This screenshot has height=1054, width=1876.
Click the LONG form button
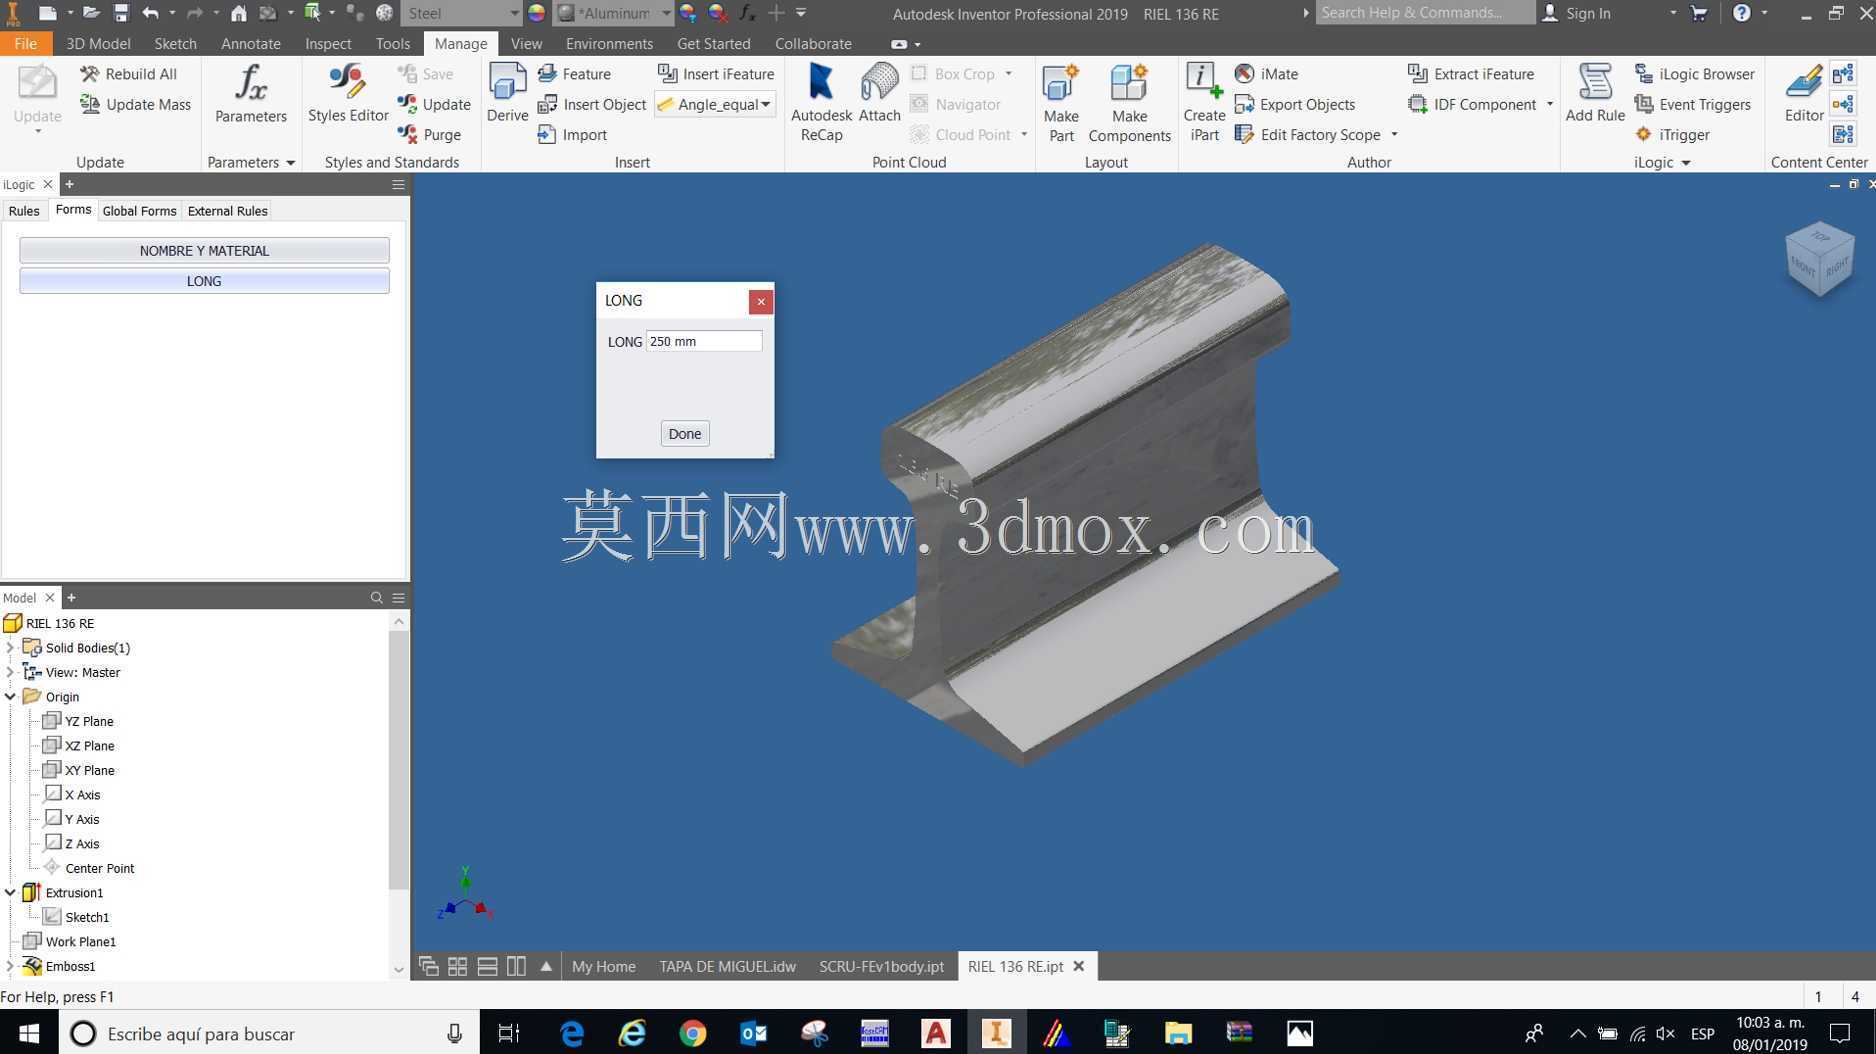coord(204,281)
